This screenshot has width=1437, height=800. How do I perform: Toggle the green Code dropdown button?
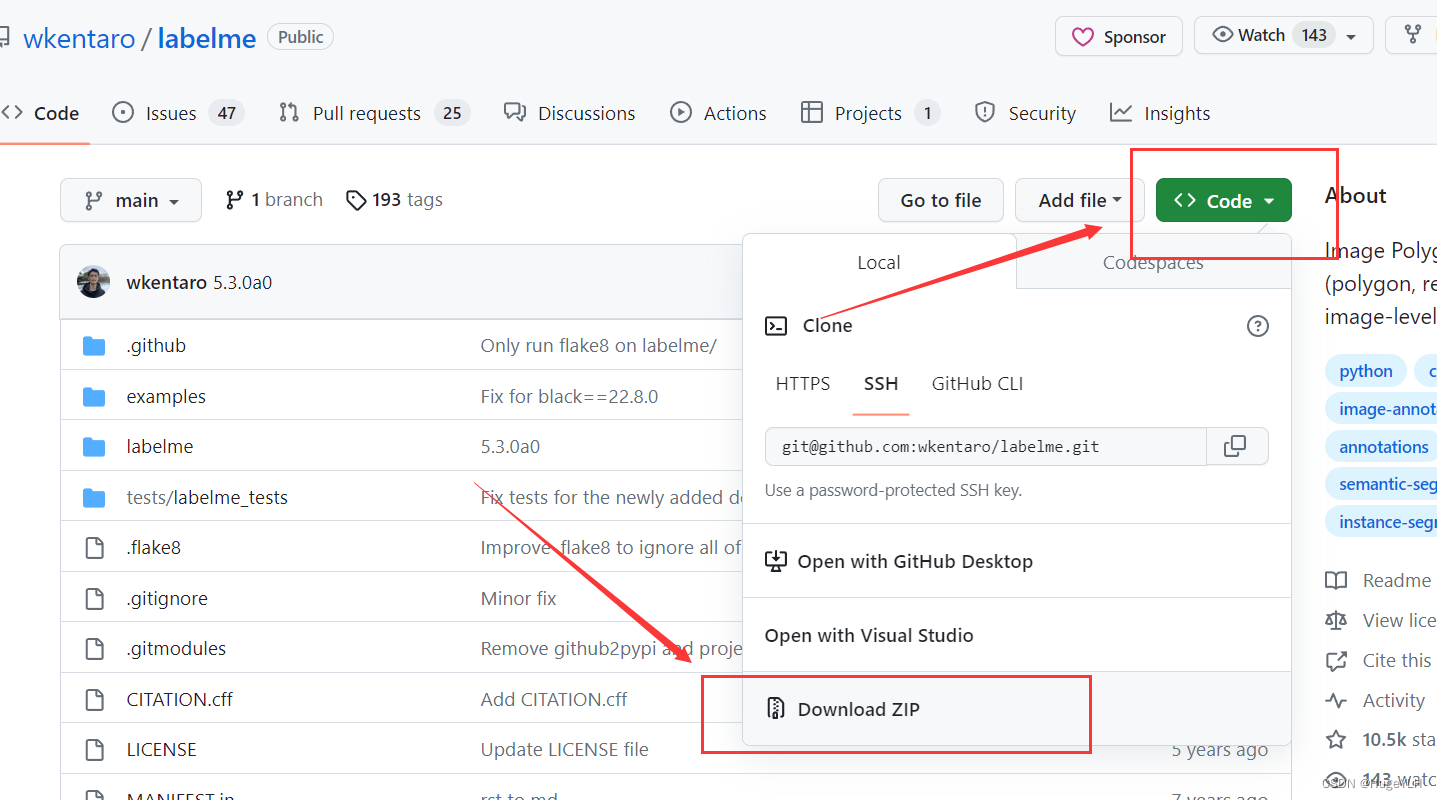pyautogui.click(x=1224, y=200)
